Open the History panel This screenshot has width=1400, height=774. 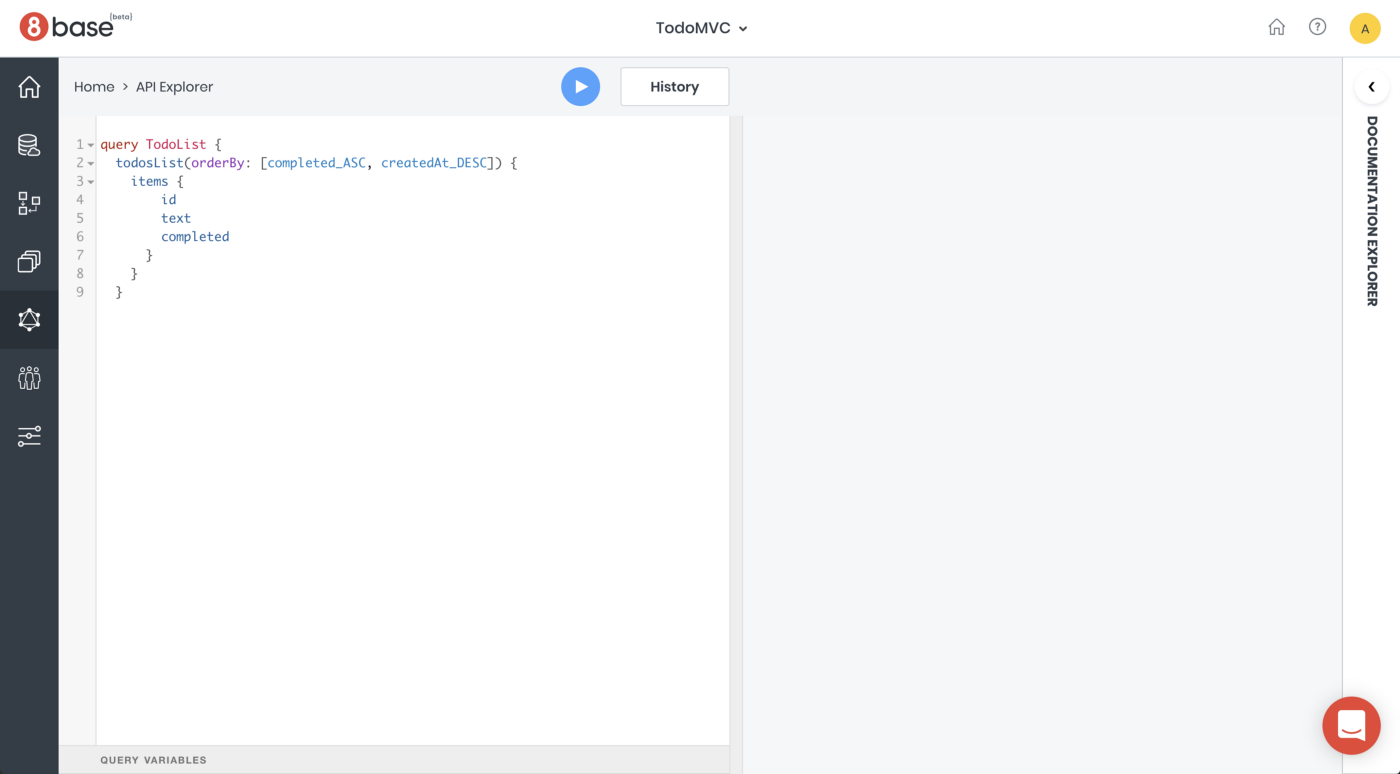point(674,86)
